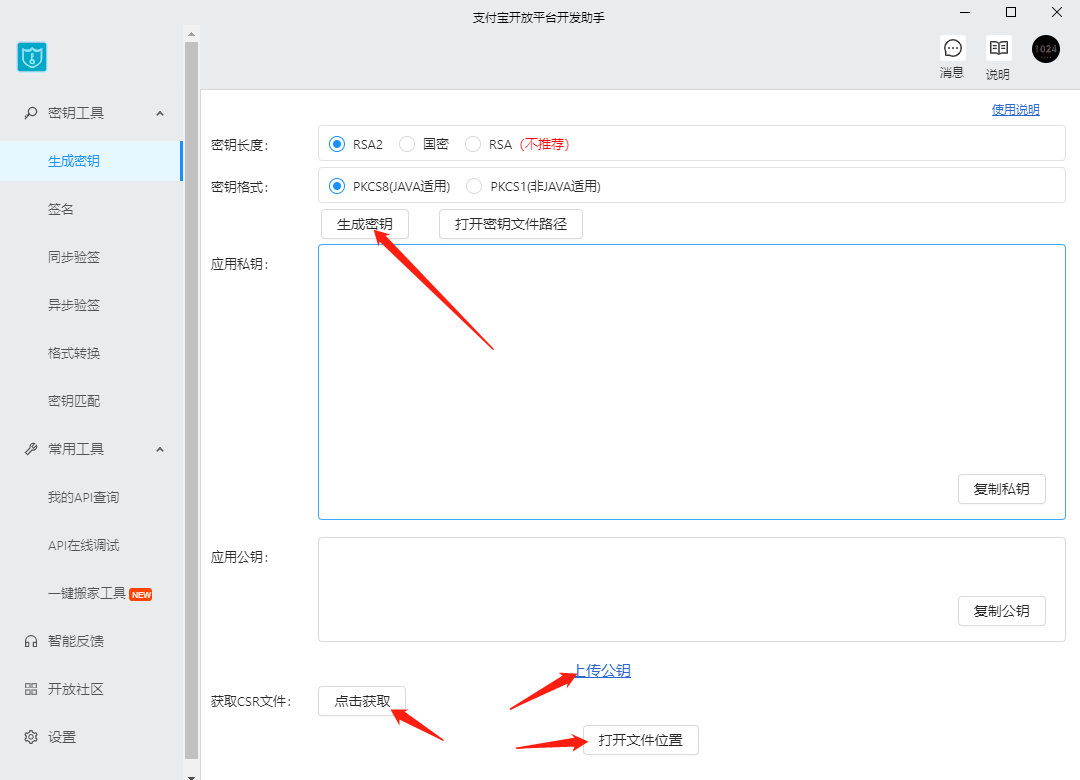Click the sidebar scrollbar up arrow
This screenshot has width=1080, height=780.
(191, 34)
